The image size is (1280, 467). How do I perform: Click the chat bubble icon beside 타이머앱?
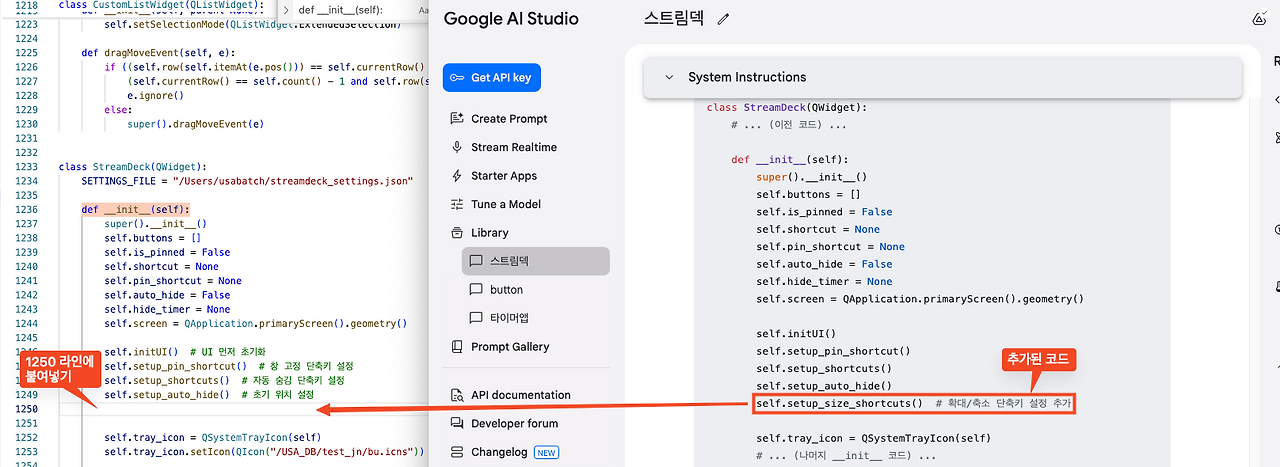pyautogui.click(x=476, y=318)
